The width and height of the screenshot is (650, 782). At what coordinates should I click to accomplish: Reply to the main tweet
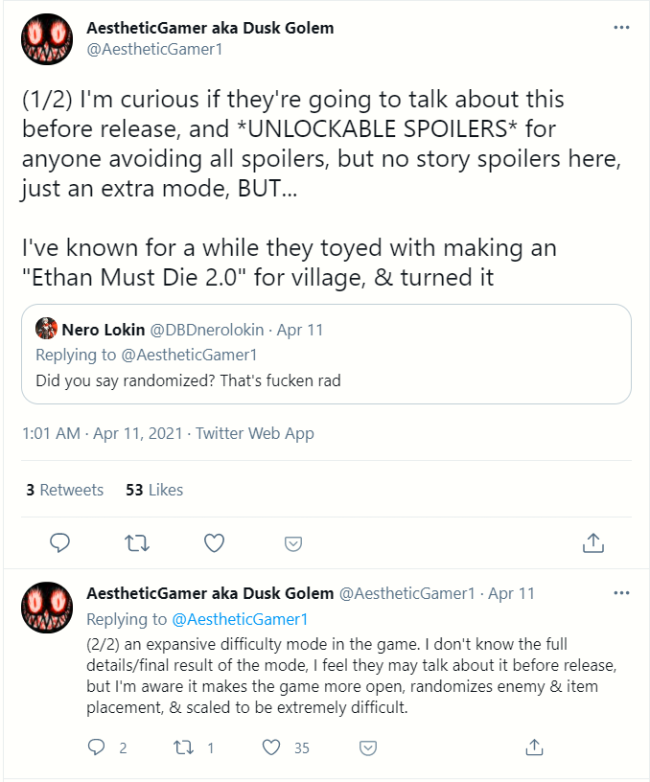60,543
